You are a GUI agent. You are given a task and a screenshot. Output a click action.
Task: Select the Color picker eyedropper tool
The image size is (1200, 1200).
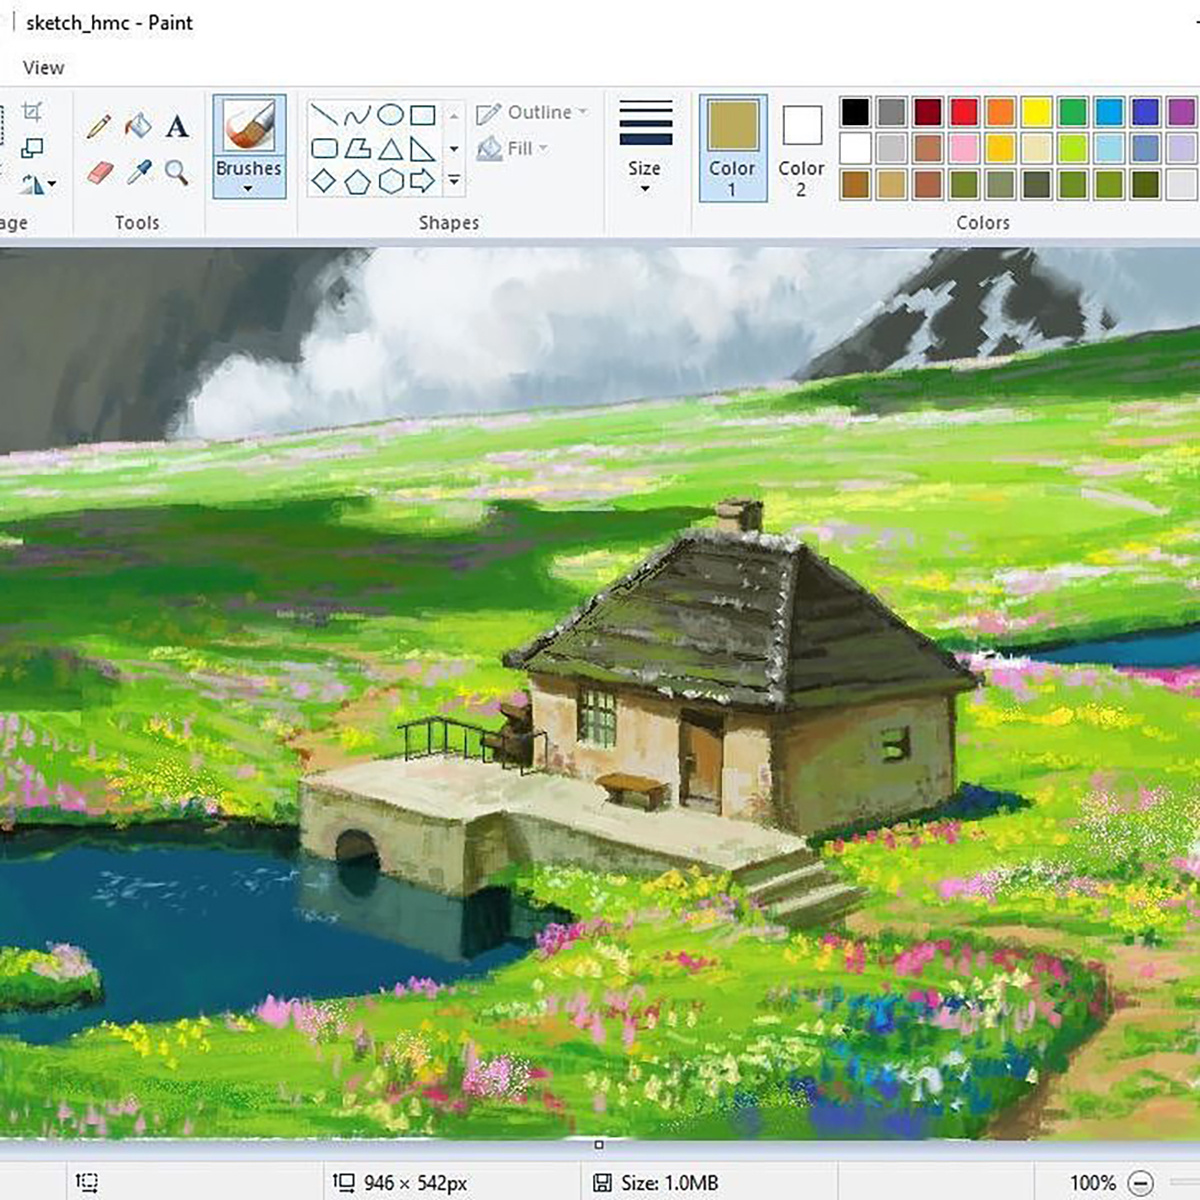139,172
